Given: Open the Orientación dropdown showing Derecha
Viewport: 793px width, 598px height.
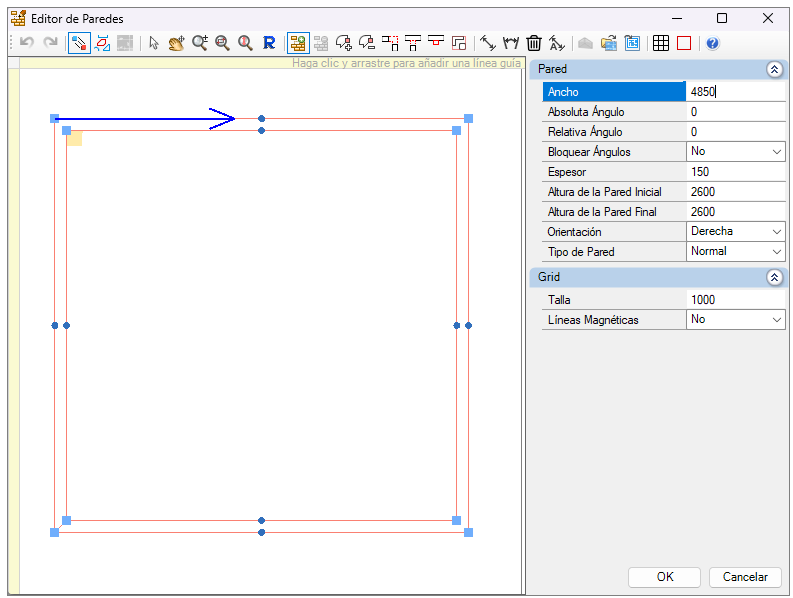Looking at the screenshot, I should tap(735, 231).
